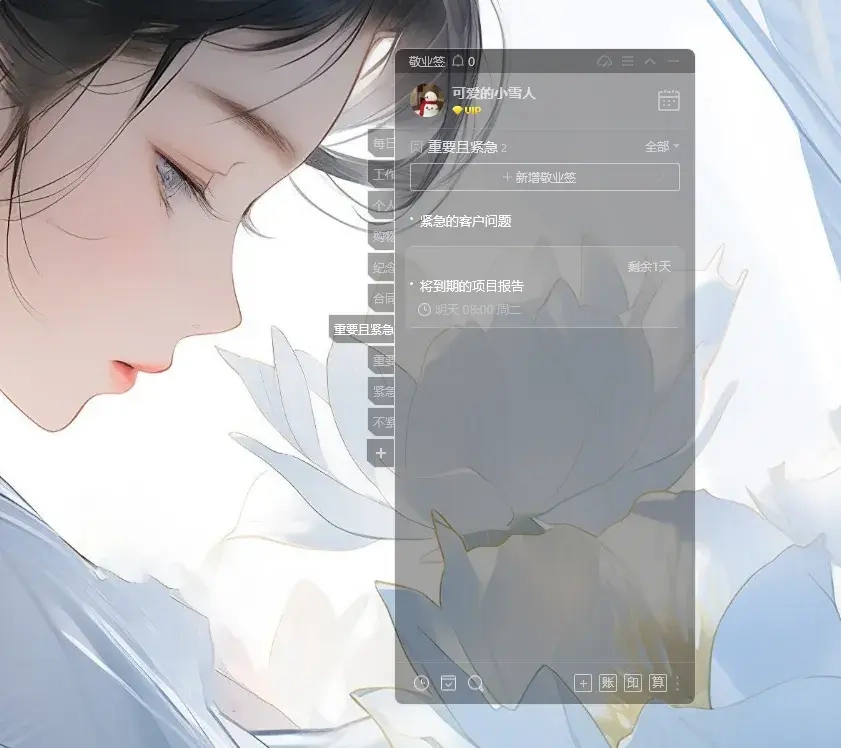Viewport: 841px width, 748px height.
Task: Click the 新增敬业签 input field
Action: (544, 177)
